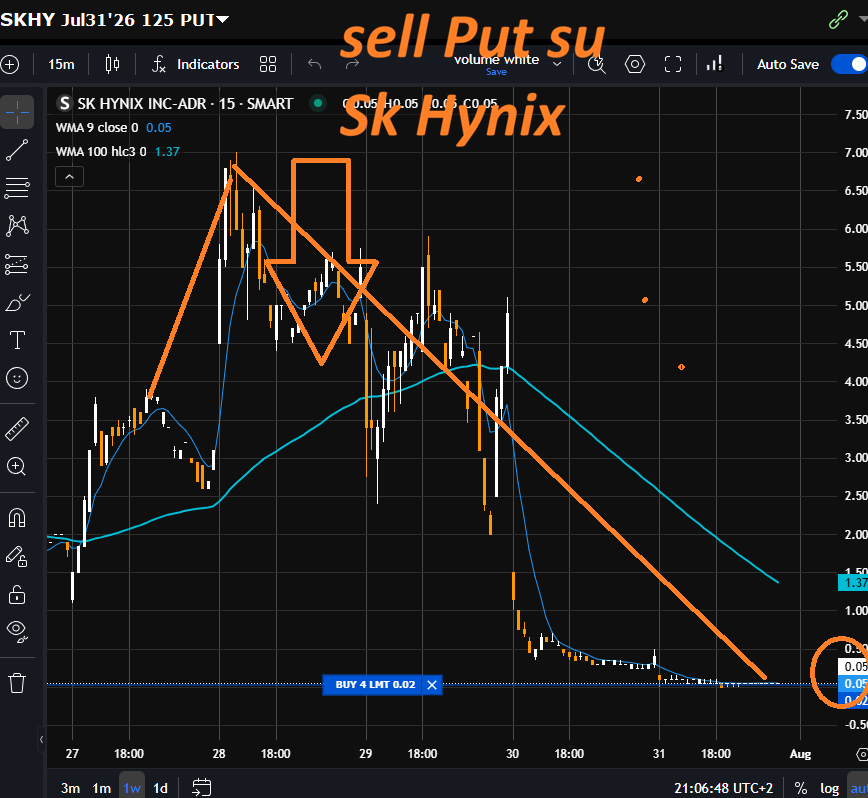Viewport: 868px width, 798px height.
Task: Open the go to date calendar icon
Action: coord(202,787)
